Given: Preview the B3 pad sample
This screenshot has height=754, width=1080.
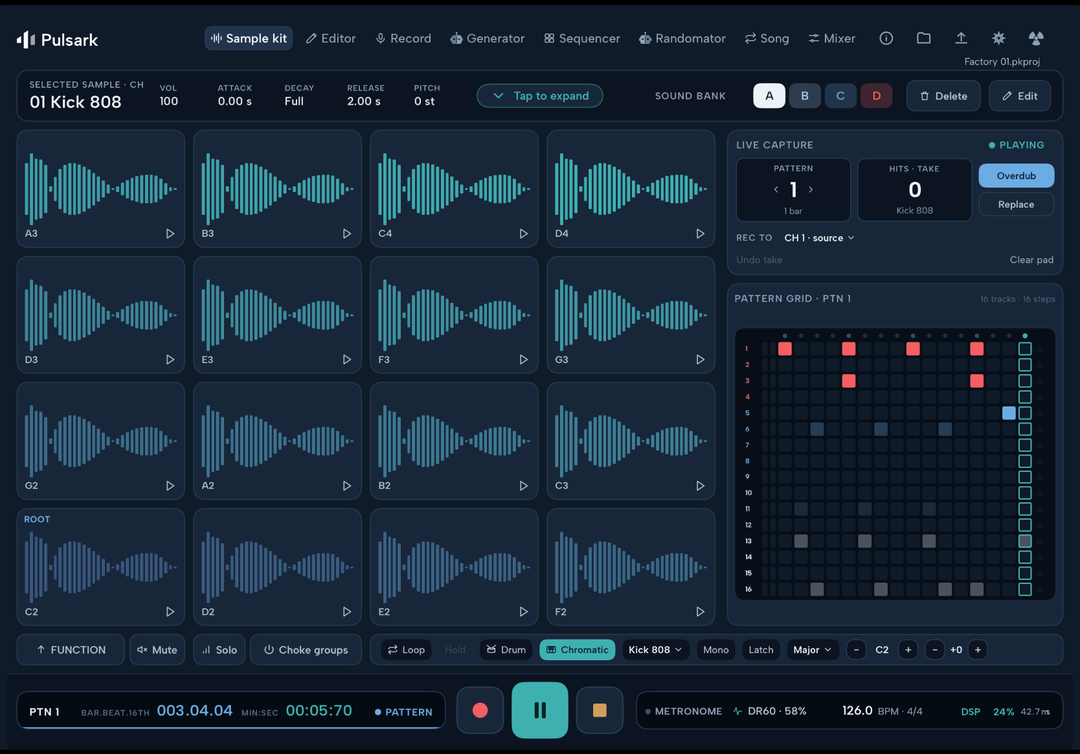Looking at the screenshot, I should tap(346, 233).
